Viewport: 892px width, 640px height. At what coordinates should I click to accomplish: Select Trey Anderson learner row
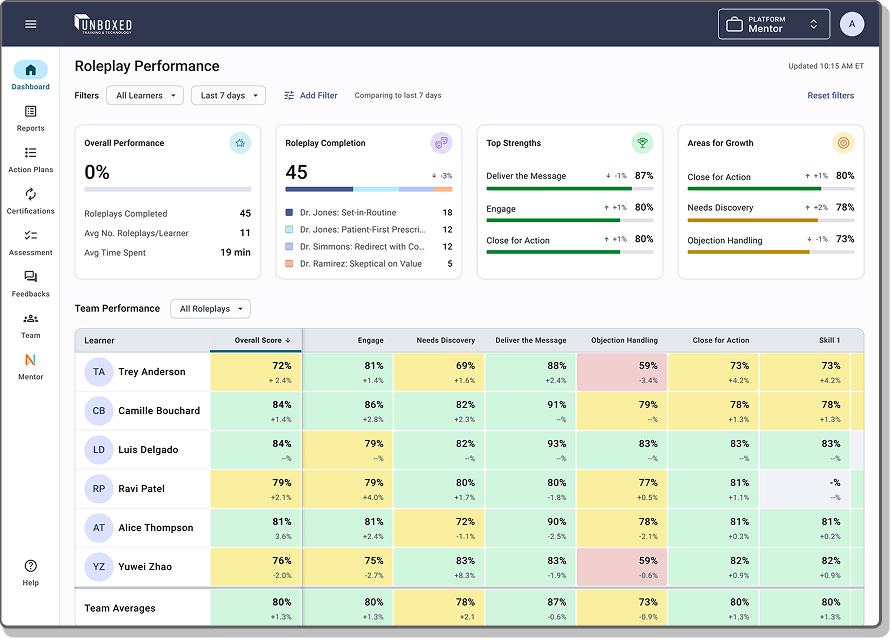[x=151, y=372]
